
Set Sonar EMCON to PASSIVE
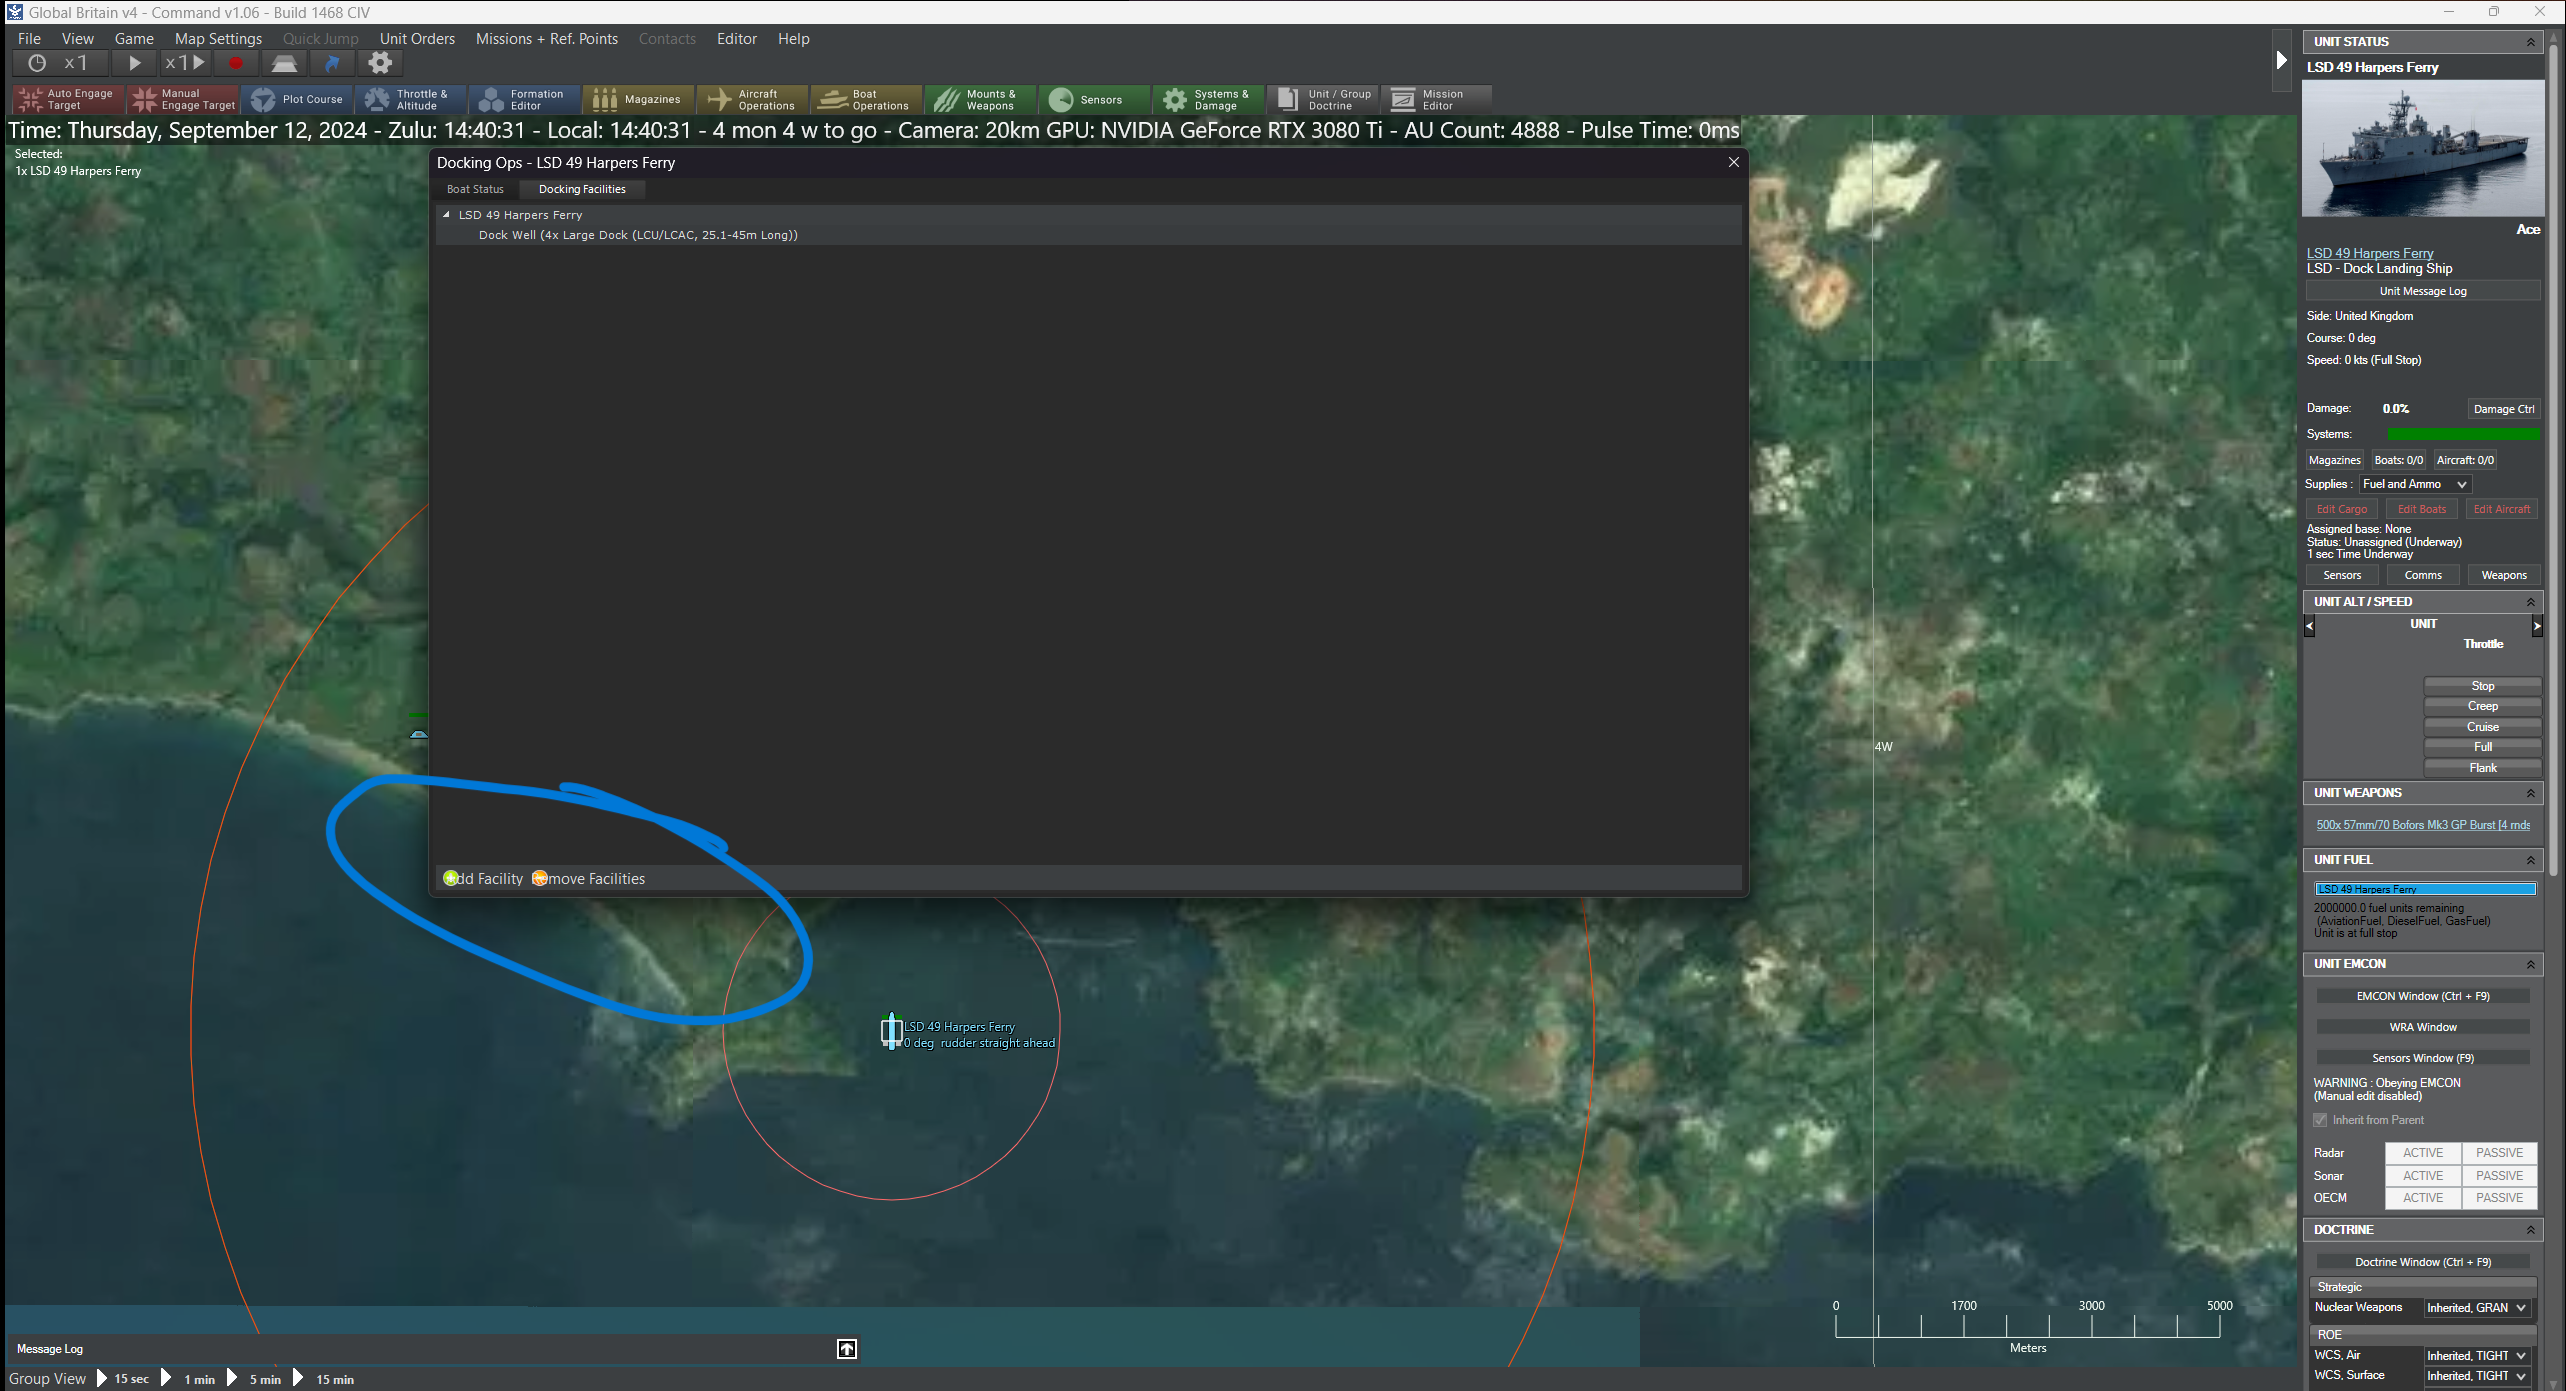click(x=2500, y=1176)
